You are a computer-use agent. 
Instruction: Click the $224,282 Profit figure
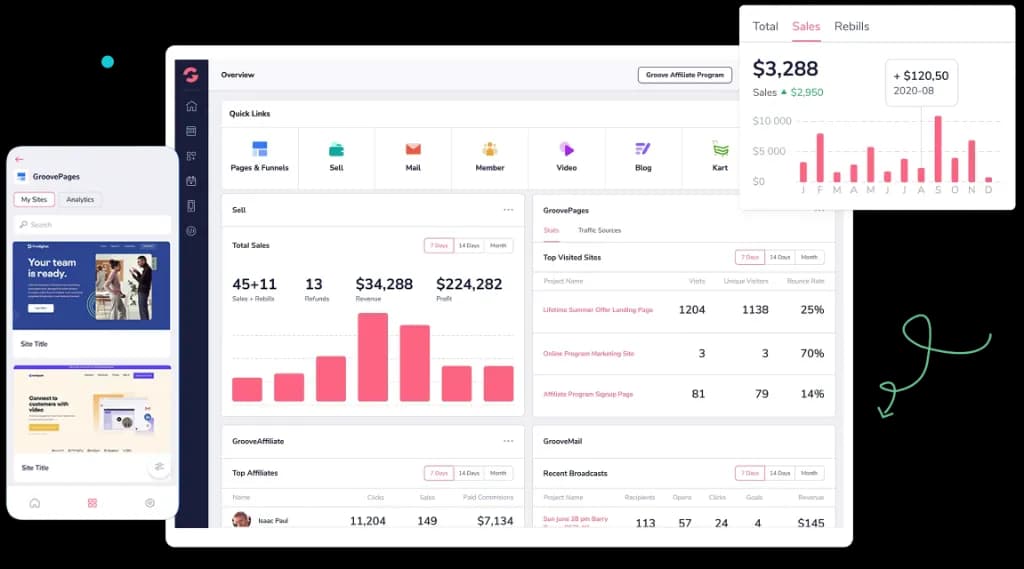pyautogui.click(x=469, y=284)
